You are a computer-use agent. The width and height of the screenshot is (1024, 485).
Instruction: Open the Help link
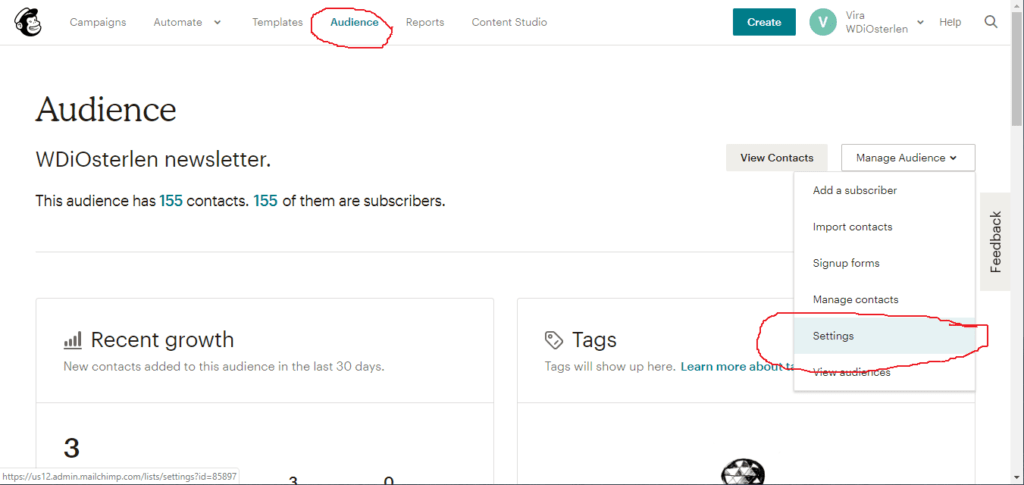tap(950, 22)
